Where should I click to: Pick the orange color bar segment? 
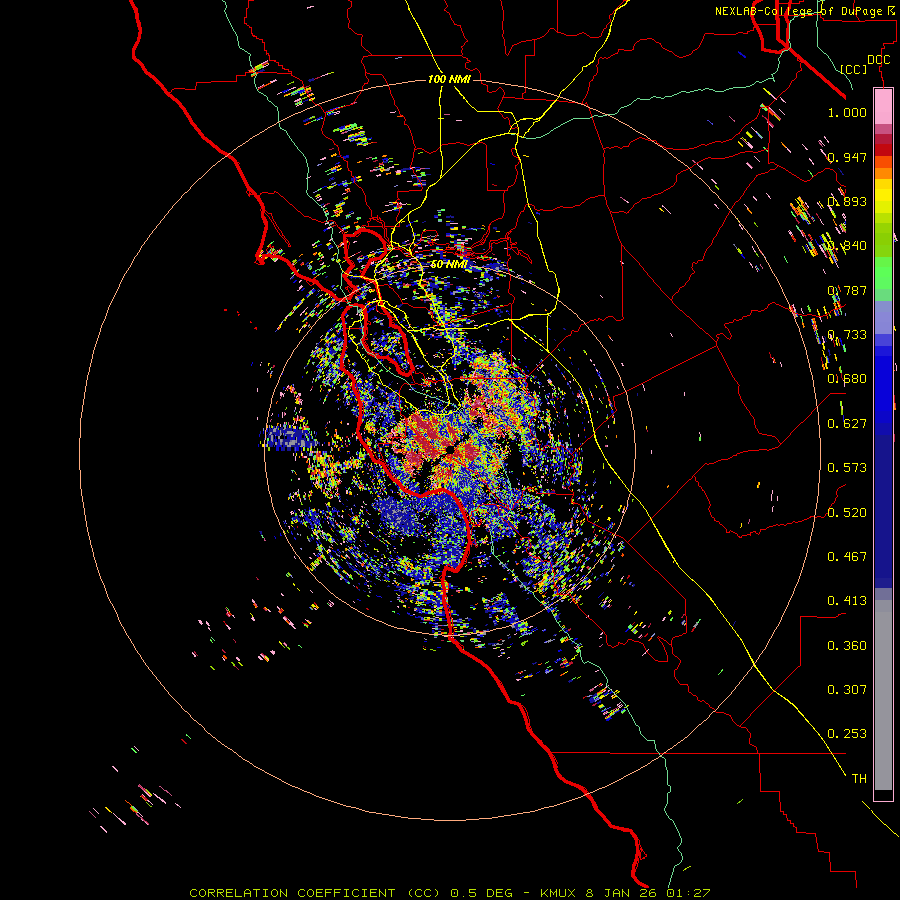(883, 173)
